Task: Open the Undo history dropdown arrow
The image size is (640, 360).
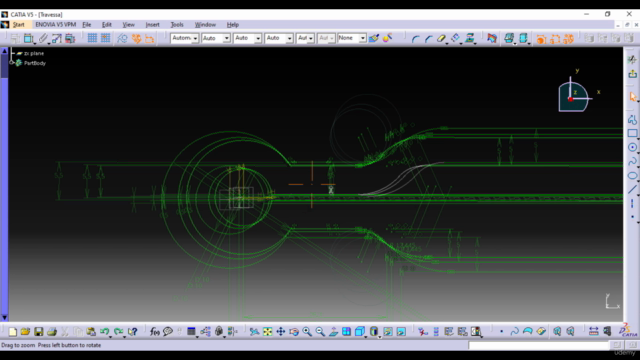Action: pyautogui.click(x=110, y=337)
